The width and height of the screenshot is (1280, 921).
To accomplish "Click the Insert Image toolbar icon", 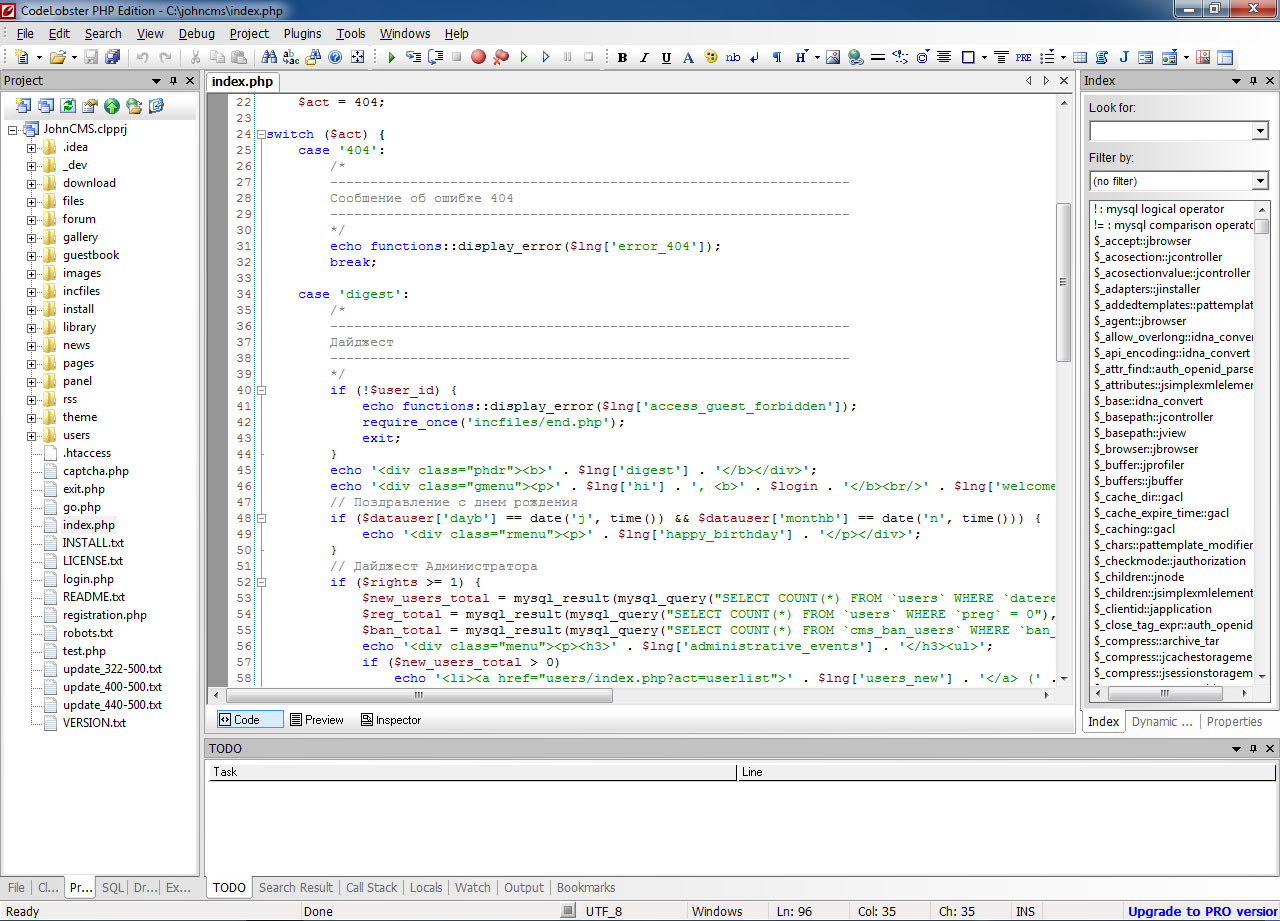I will click(832, 58).
